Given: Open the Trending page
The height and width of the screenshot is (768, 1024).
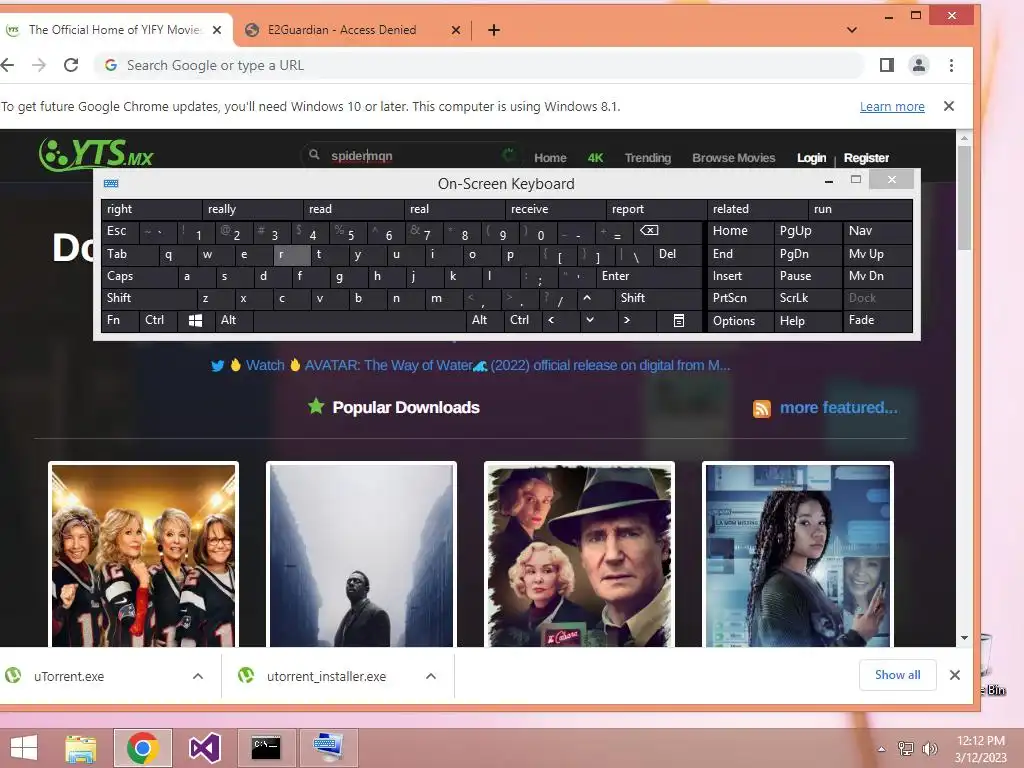Looking at the screenshot, I should pyautogui.click(x=647, y=158).
